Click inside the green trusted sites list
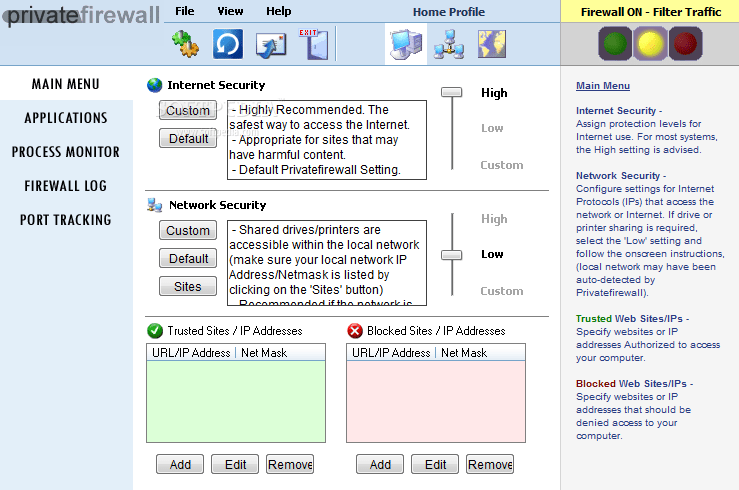 [x=236, y=401]
